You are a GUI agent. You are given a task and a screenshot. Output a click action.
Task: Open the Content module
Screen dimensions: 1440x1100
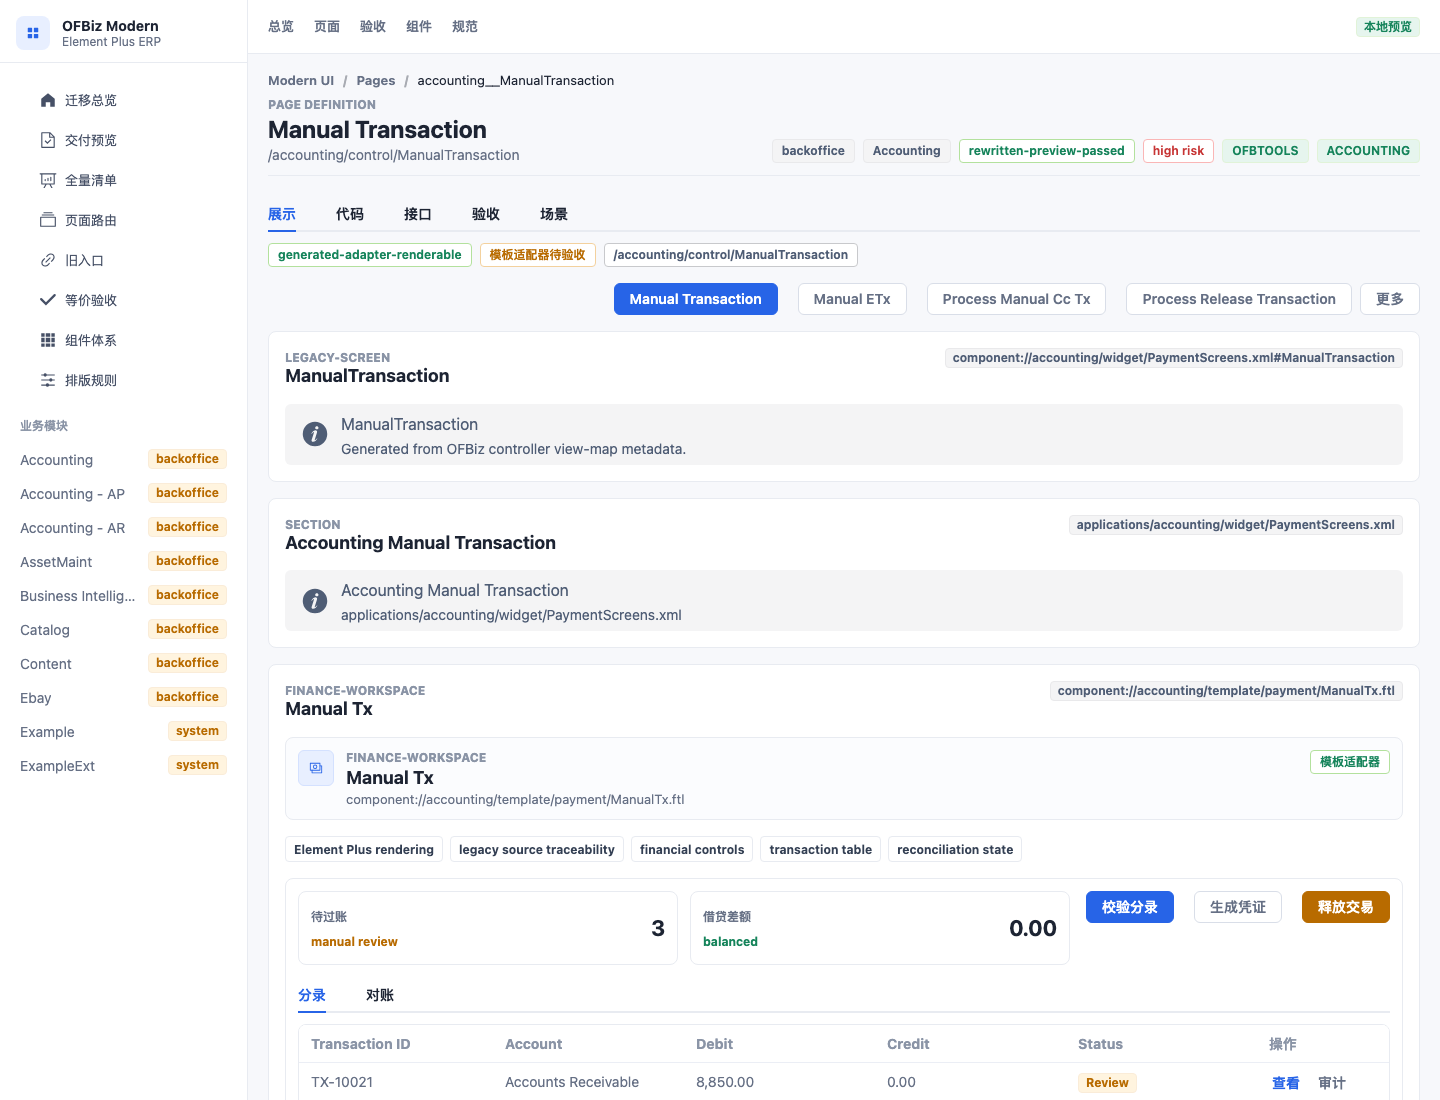click(x=123, y=664)
